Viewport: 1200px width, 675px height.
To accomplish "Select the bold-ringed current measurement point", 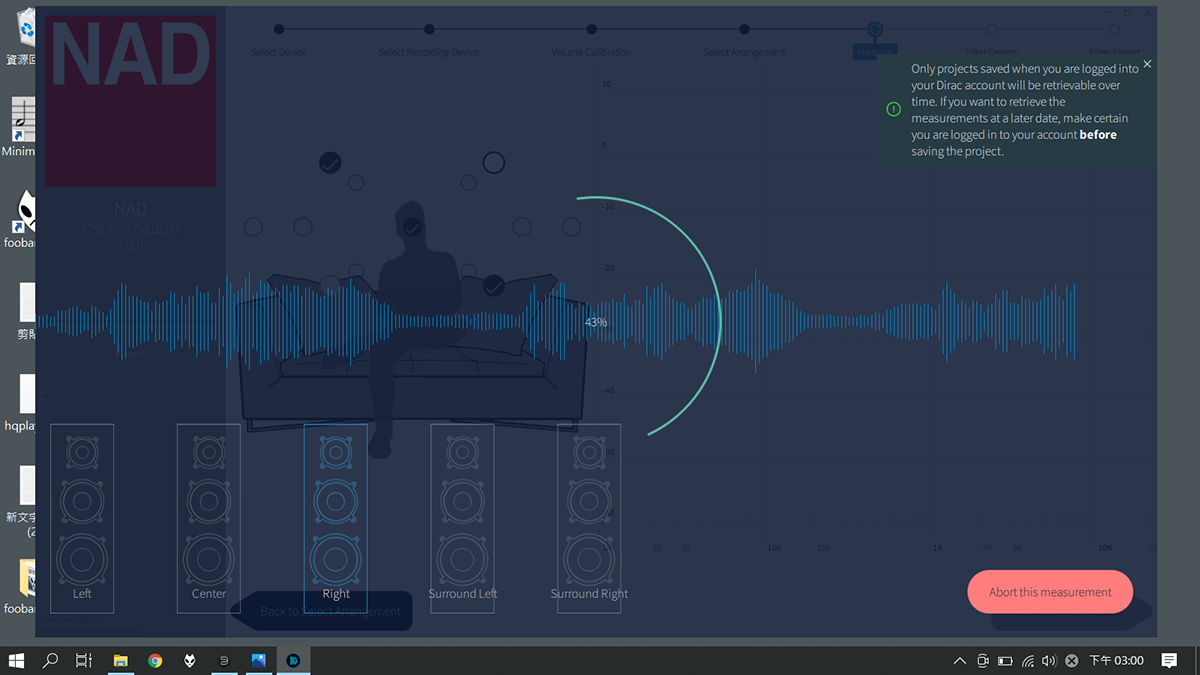I will pos(494,162).
